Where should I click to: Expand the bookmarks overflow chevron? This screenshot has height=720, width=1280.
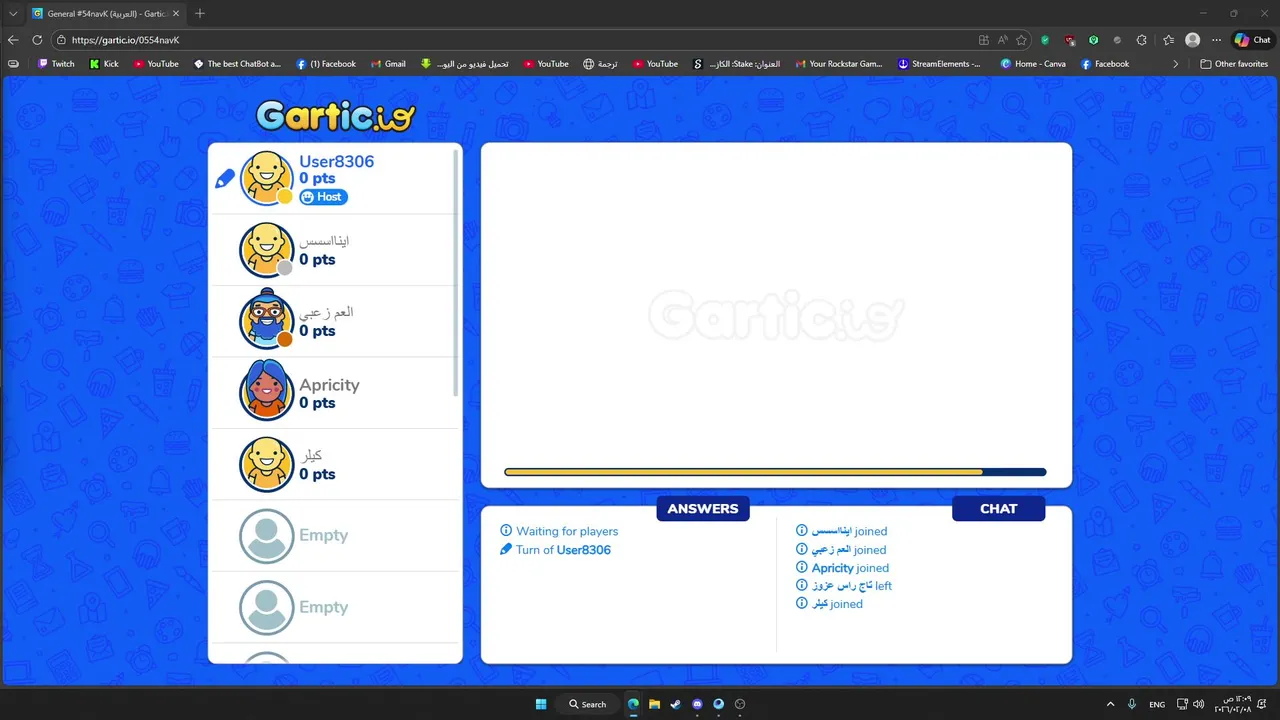click(x=1175, y=64)
